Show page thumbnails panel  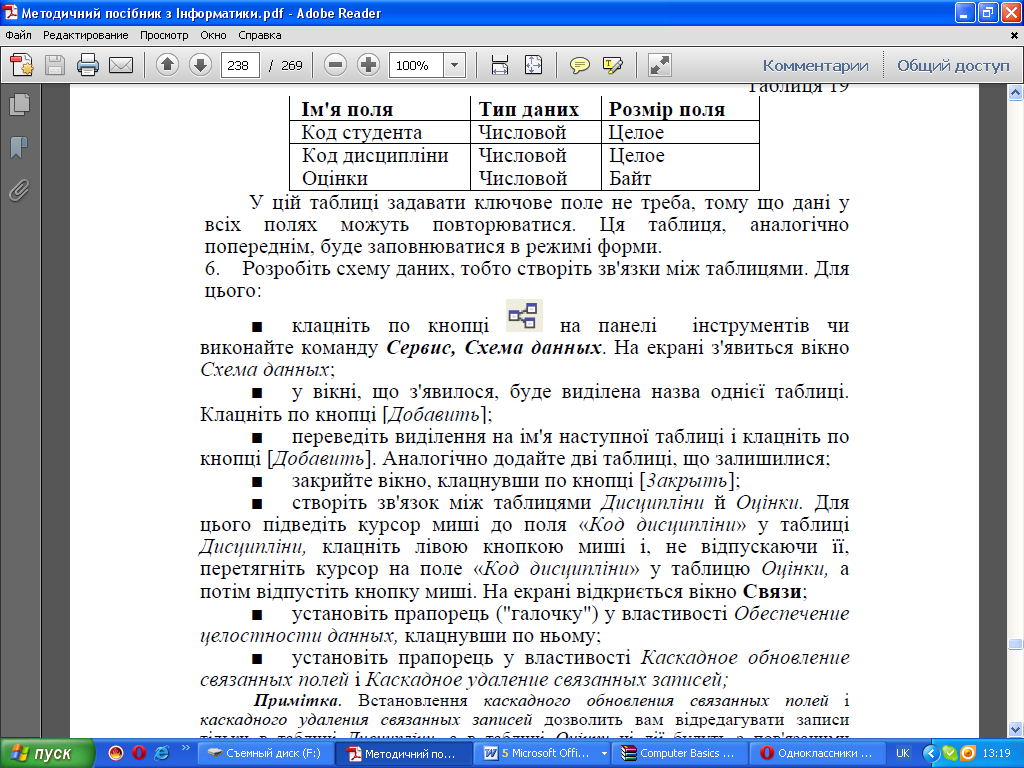[20, 104]
